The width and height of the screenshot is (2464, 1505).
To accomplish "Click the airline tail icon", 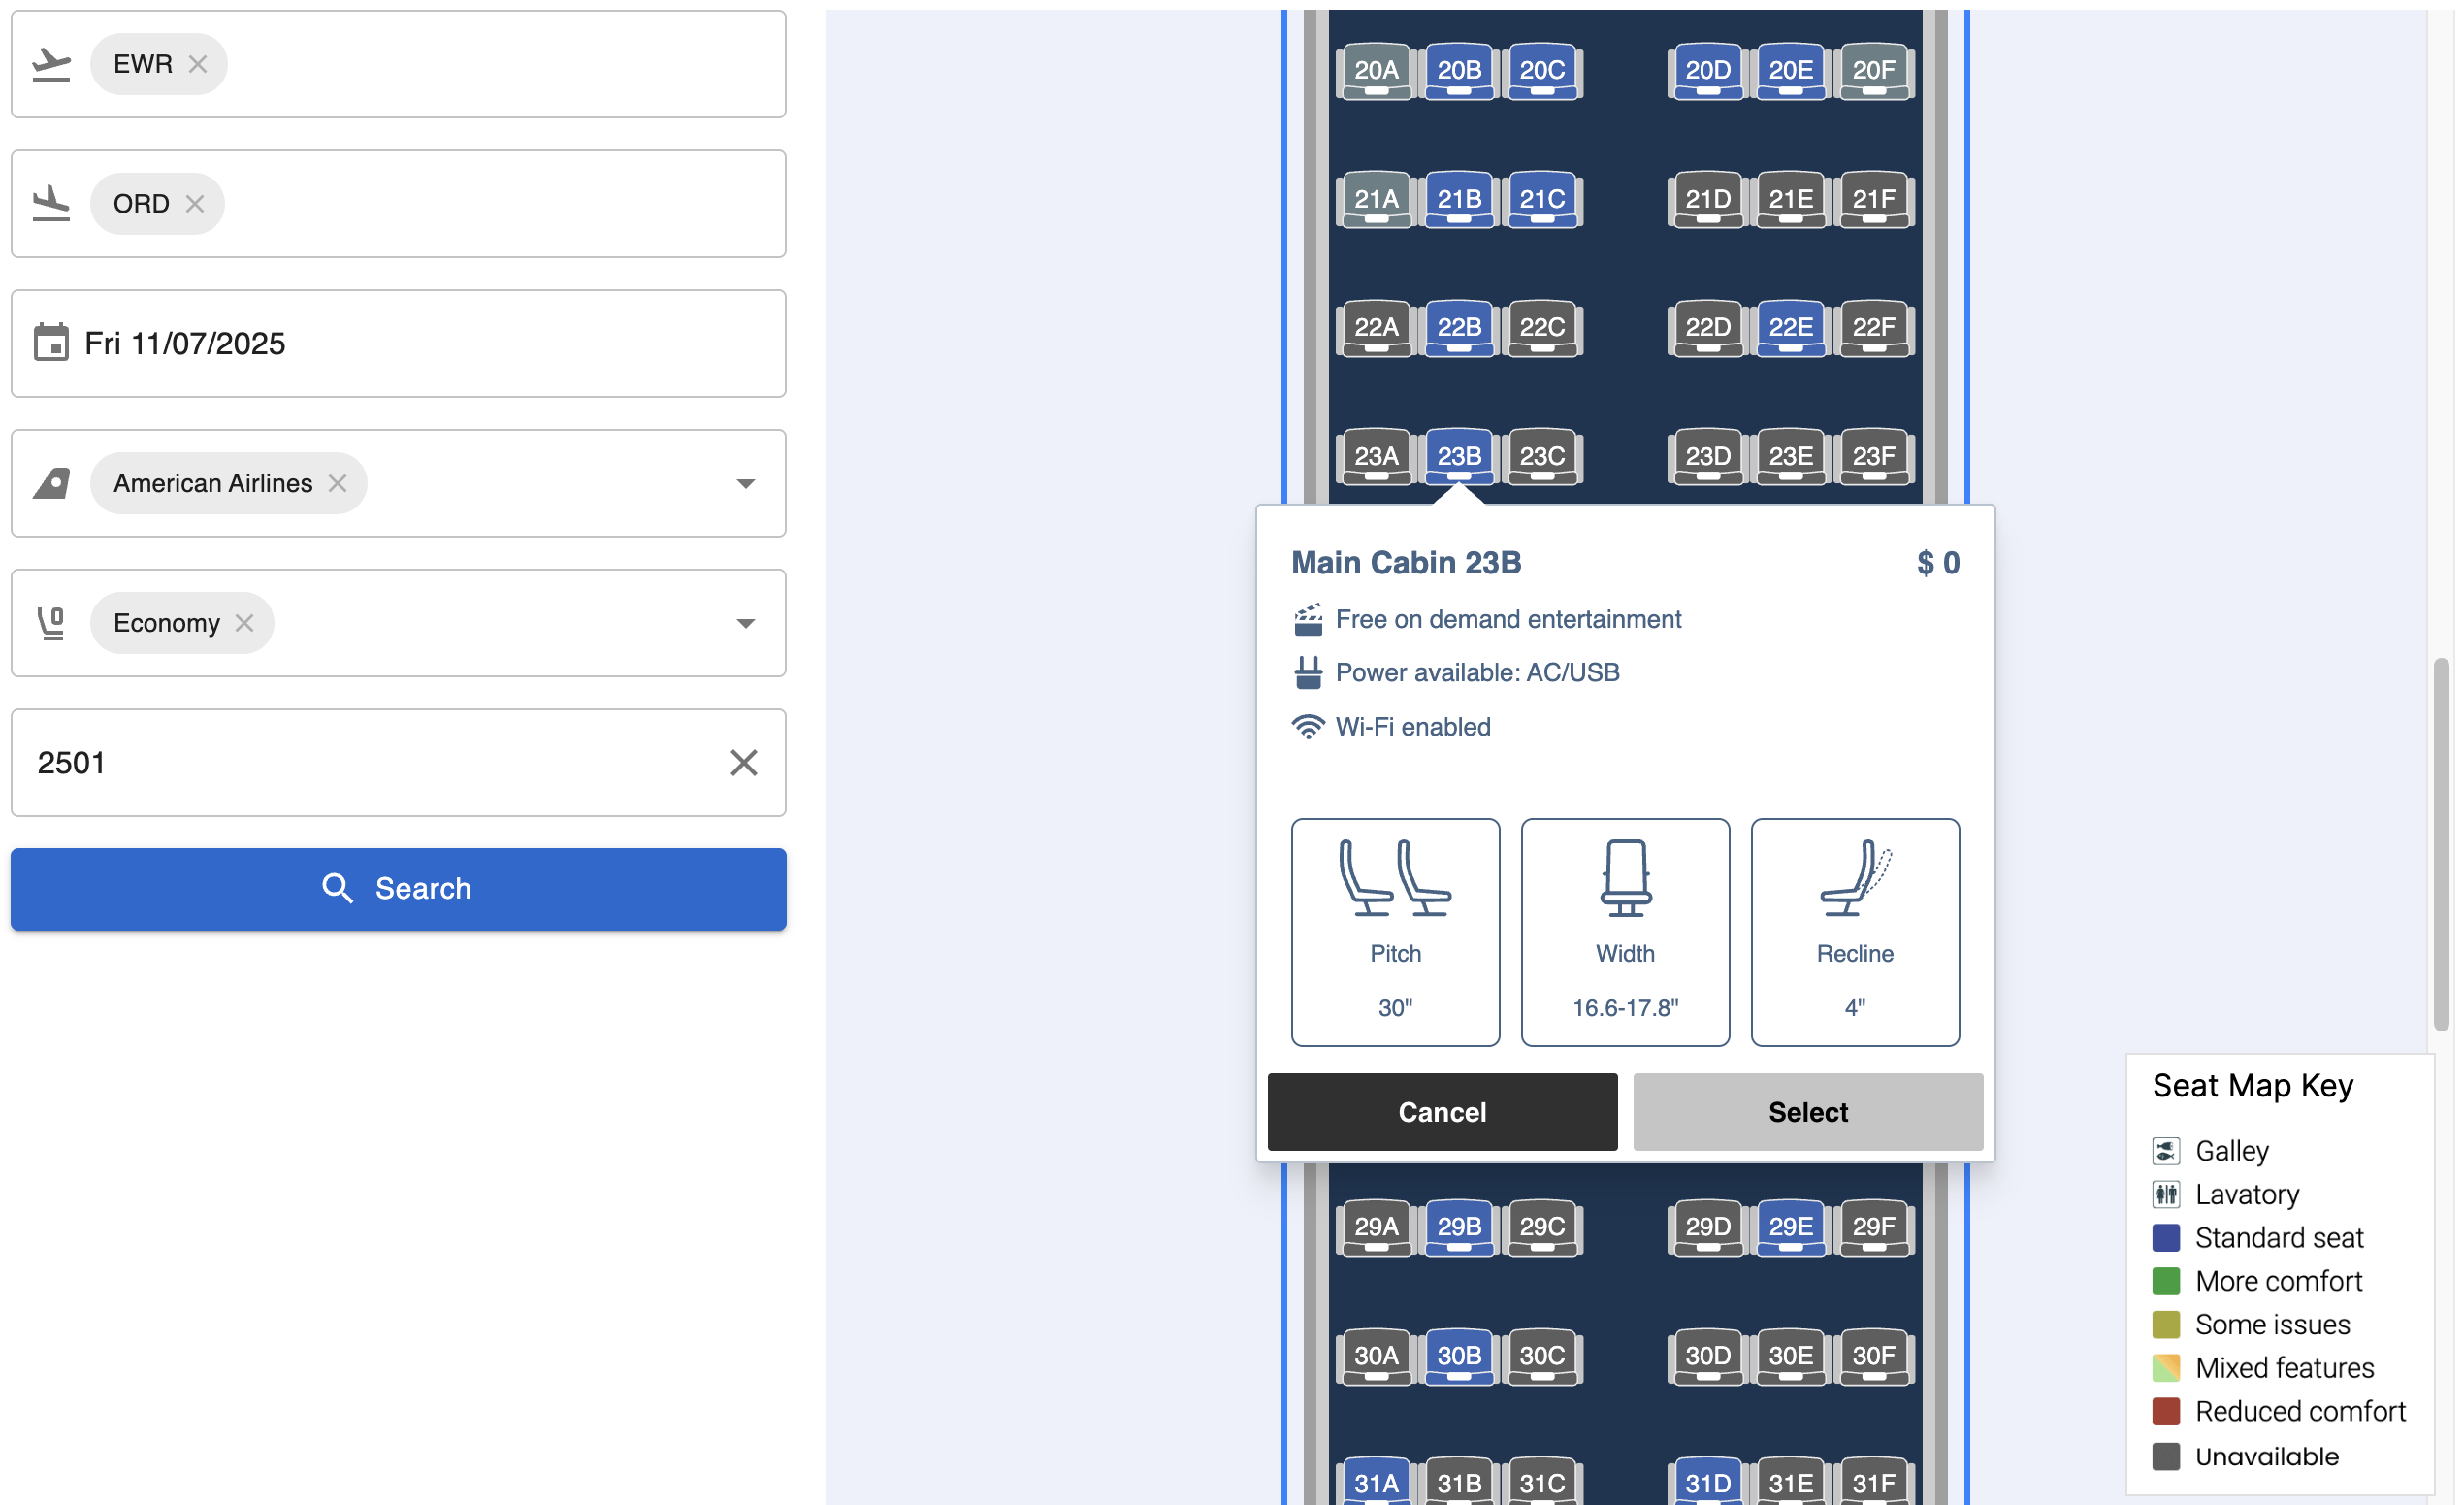I will click(x=51, y=484).
